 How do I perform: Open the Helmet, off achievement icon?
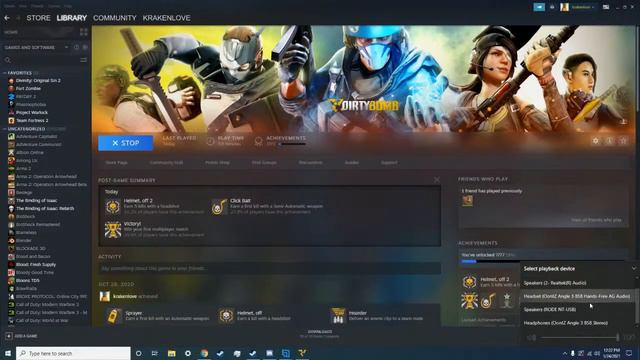226,316
